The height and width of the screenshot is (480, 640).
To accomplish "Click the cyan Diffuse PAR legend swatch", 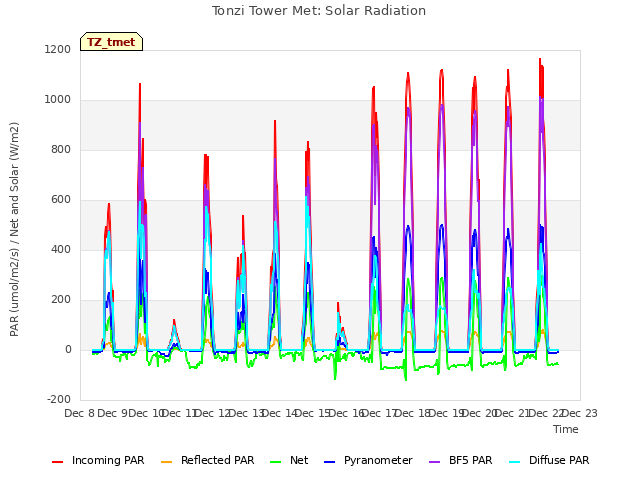I will click(x=515, y=462).
